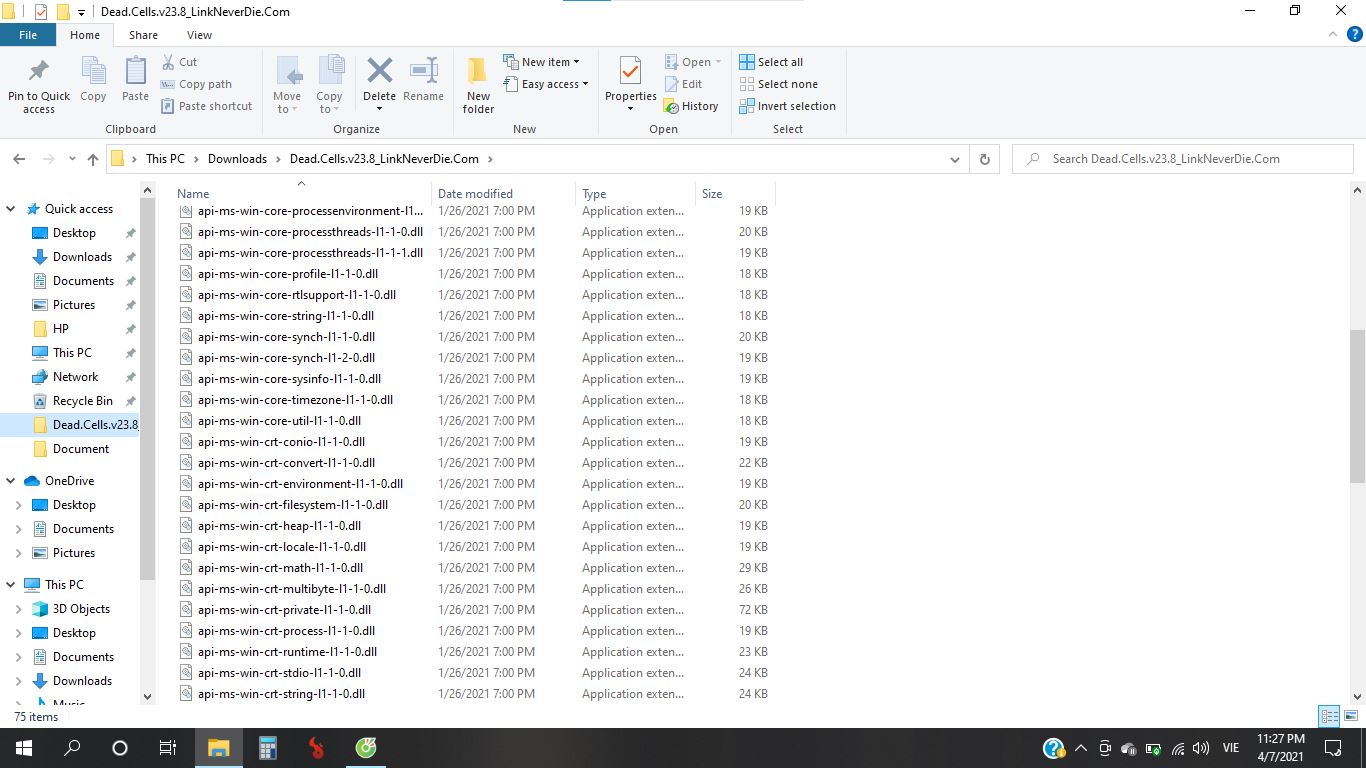Click the Delete X icon
The image size is (1366, 768).
tap(379, 70)
